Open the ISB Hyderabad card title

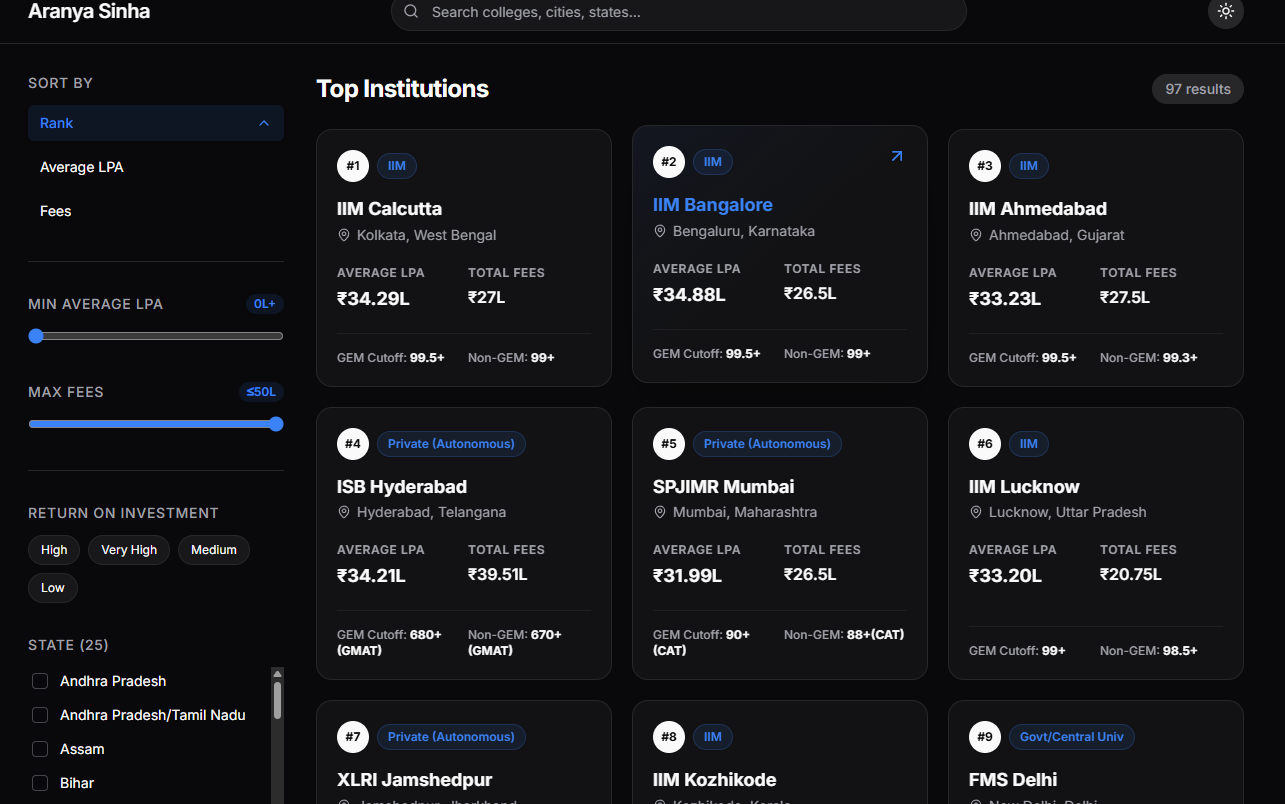[x=402, y=487]
